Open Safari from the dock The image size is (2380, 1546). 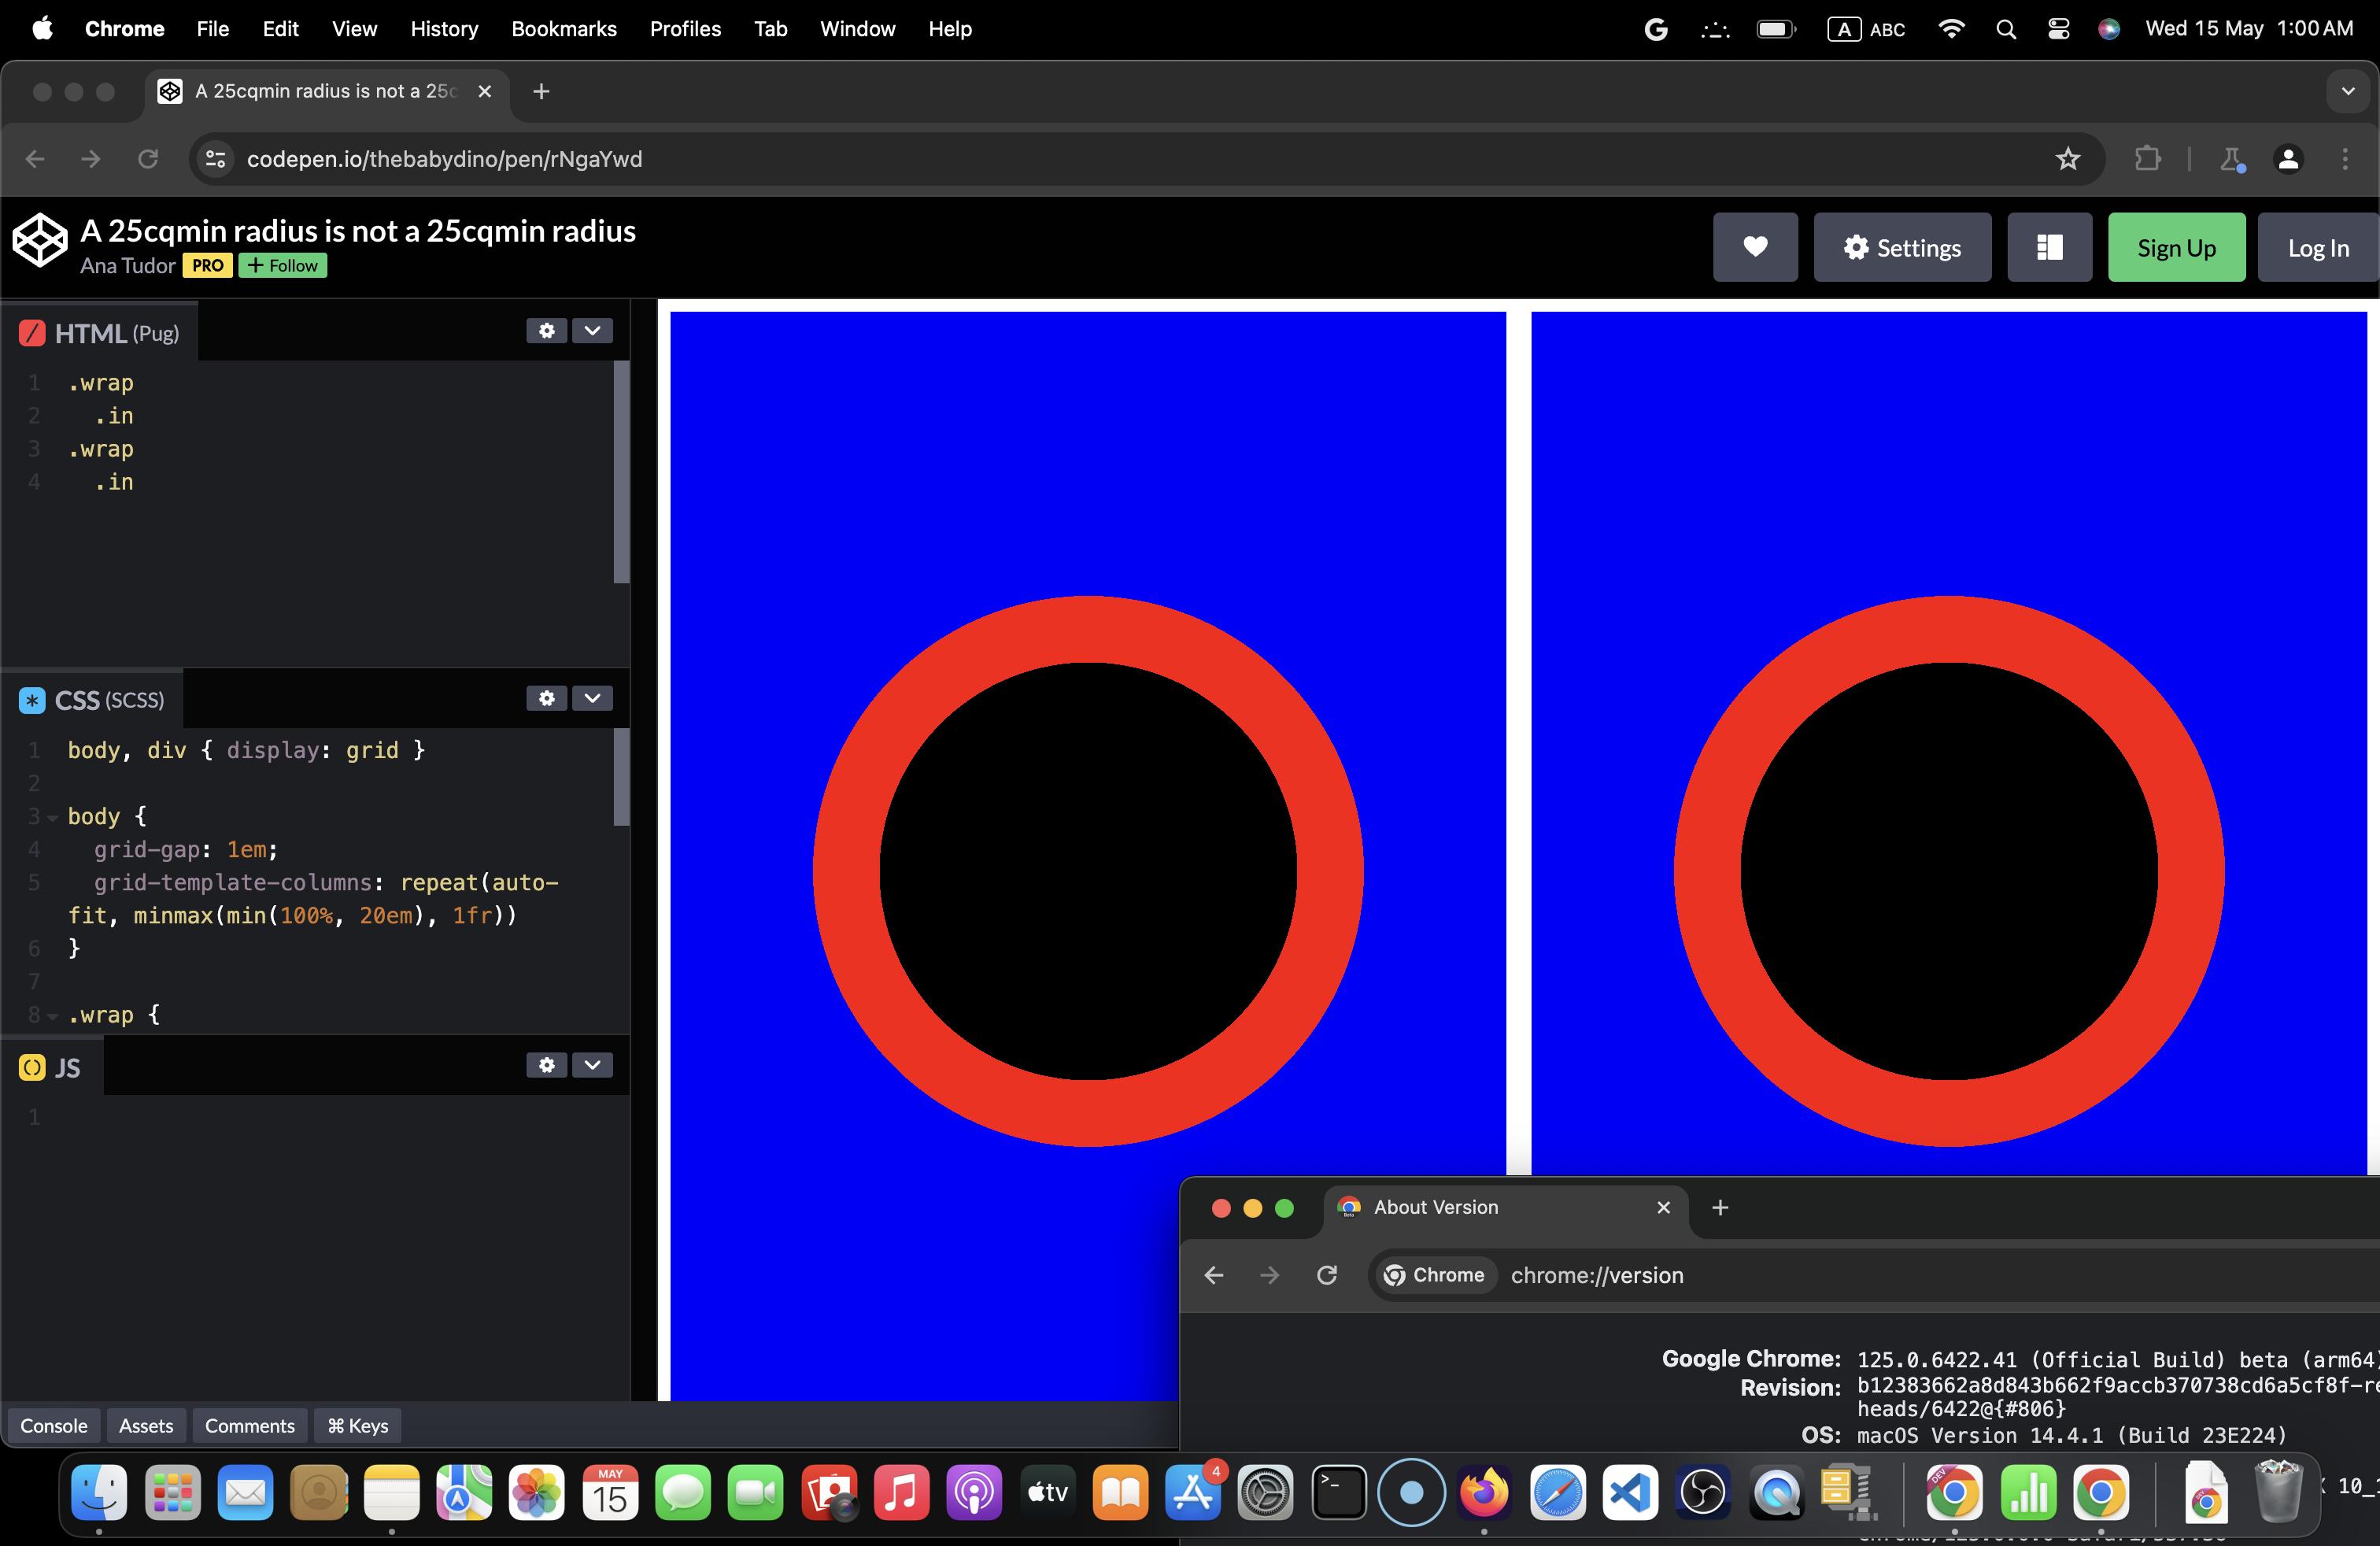coord(1557,1492)
